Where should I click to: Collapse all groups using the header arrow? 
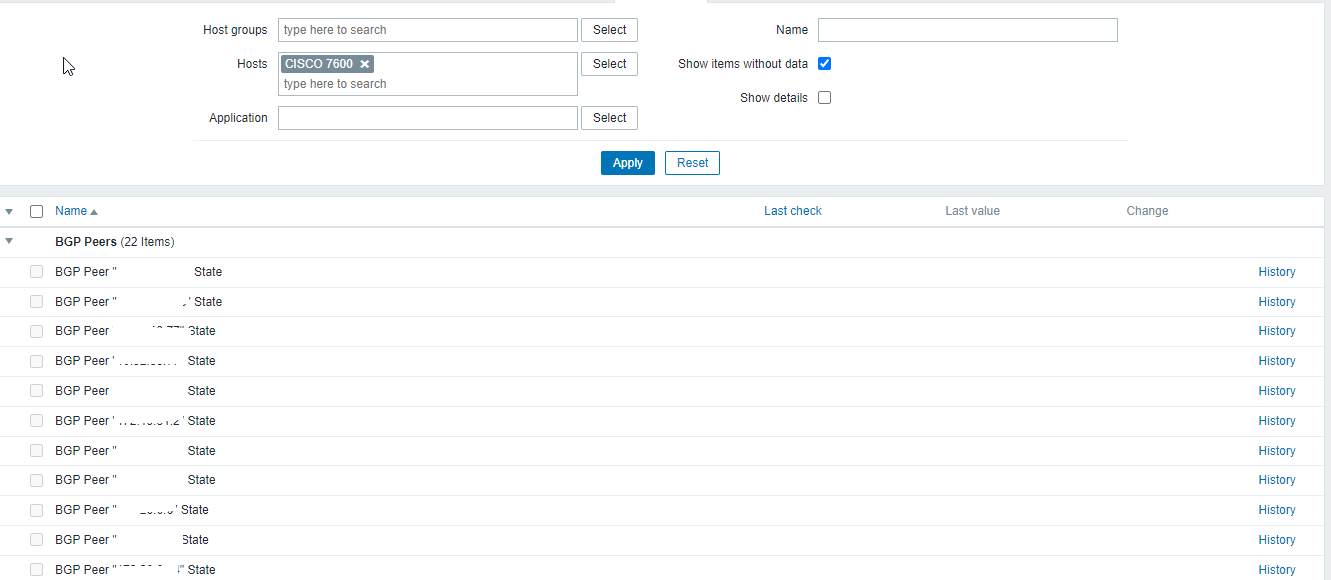[x=9, y=212]
